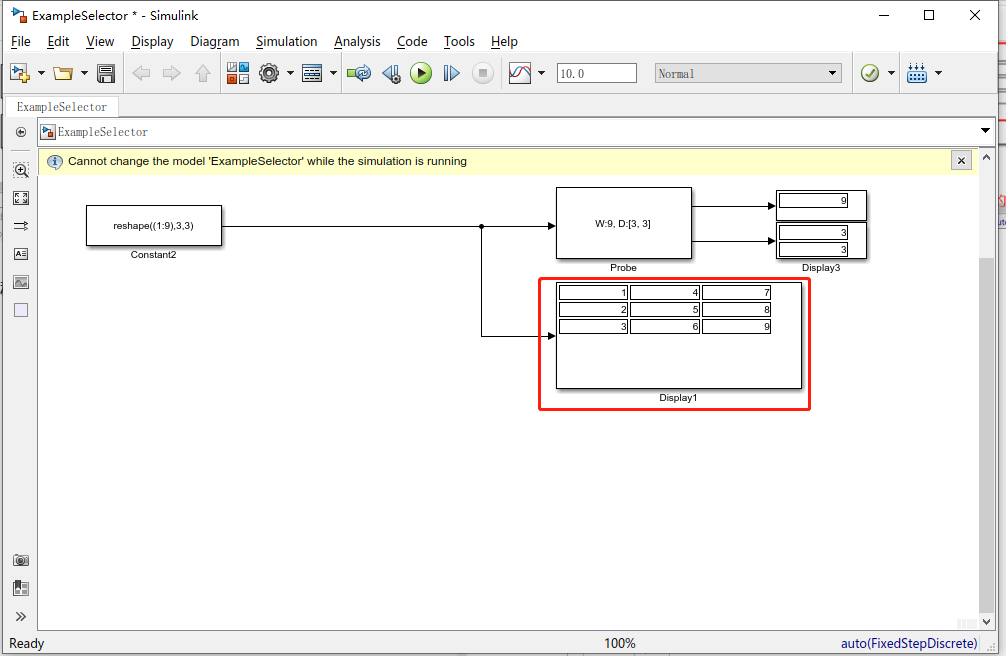Dismiss the yellow notification banner
Screen dimensions: 1006x656
pyautogui.click(x=961, y=160)
